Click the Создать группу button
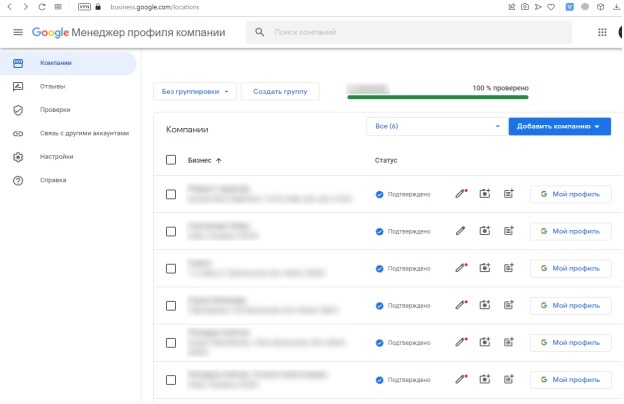The image size is (624, 404). [280, 92]
